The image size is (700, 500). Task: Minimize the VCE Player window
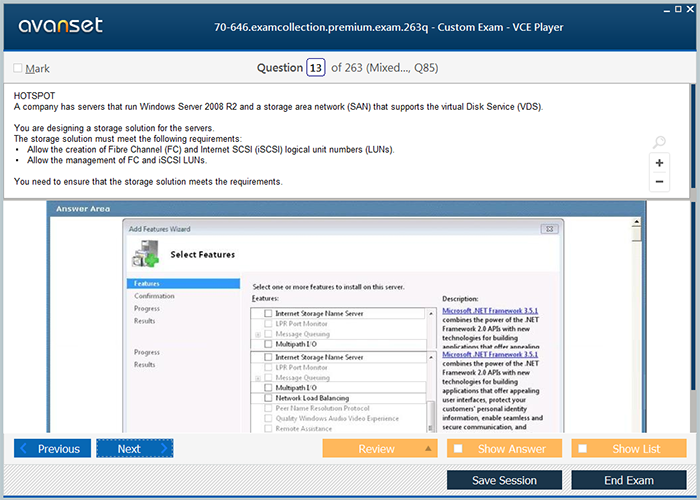pos(667,9)
